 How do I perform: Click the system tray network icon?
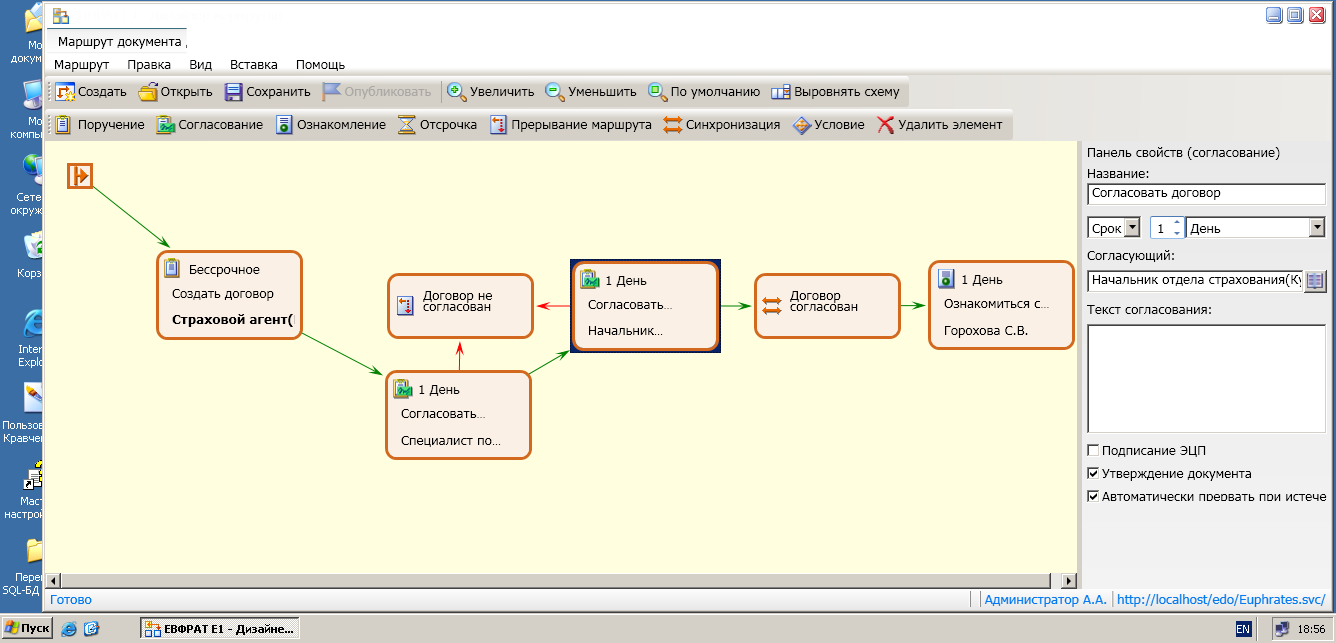(x=1282, y=629)
